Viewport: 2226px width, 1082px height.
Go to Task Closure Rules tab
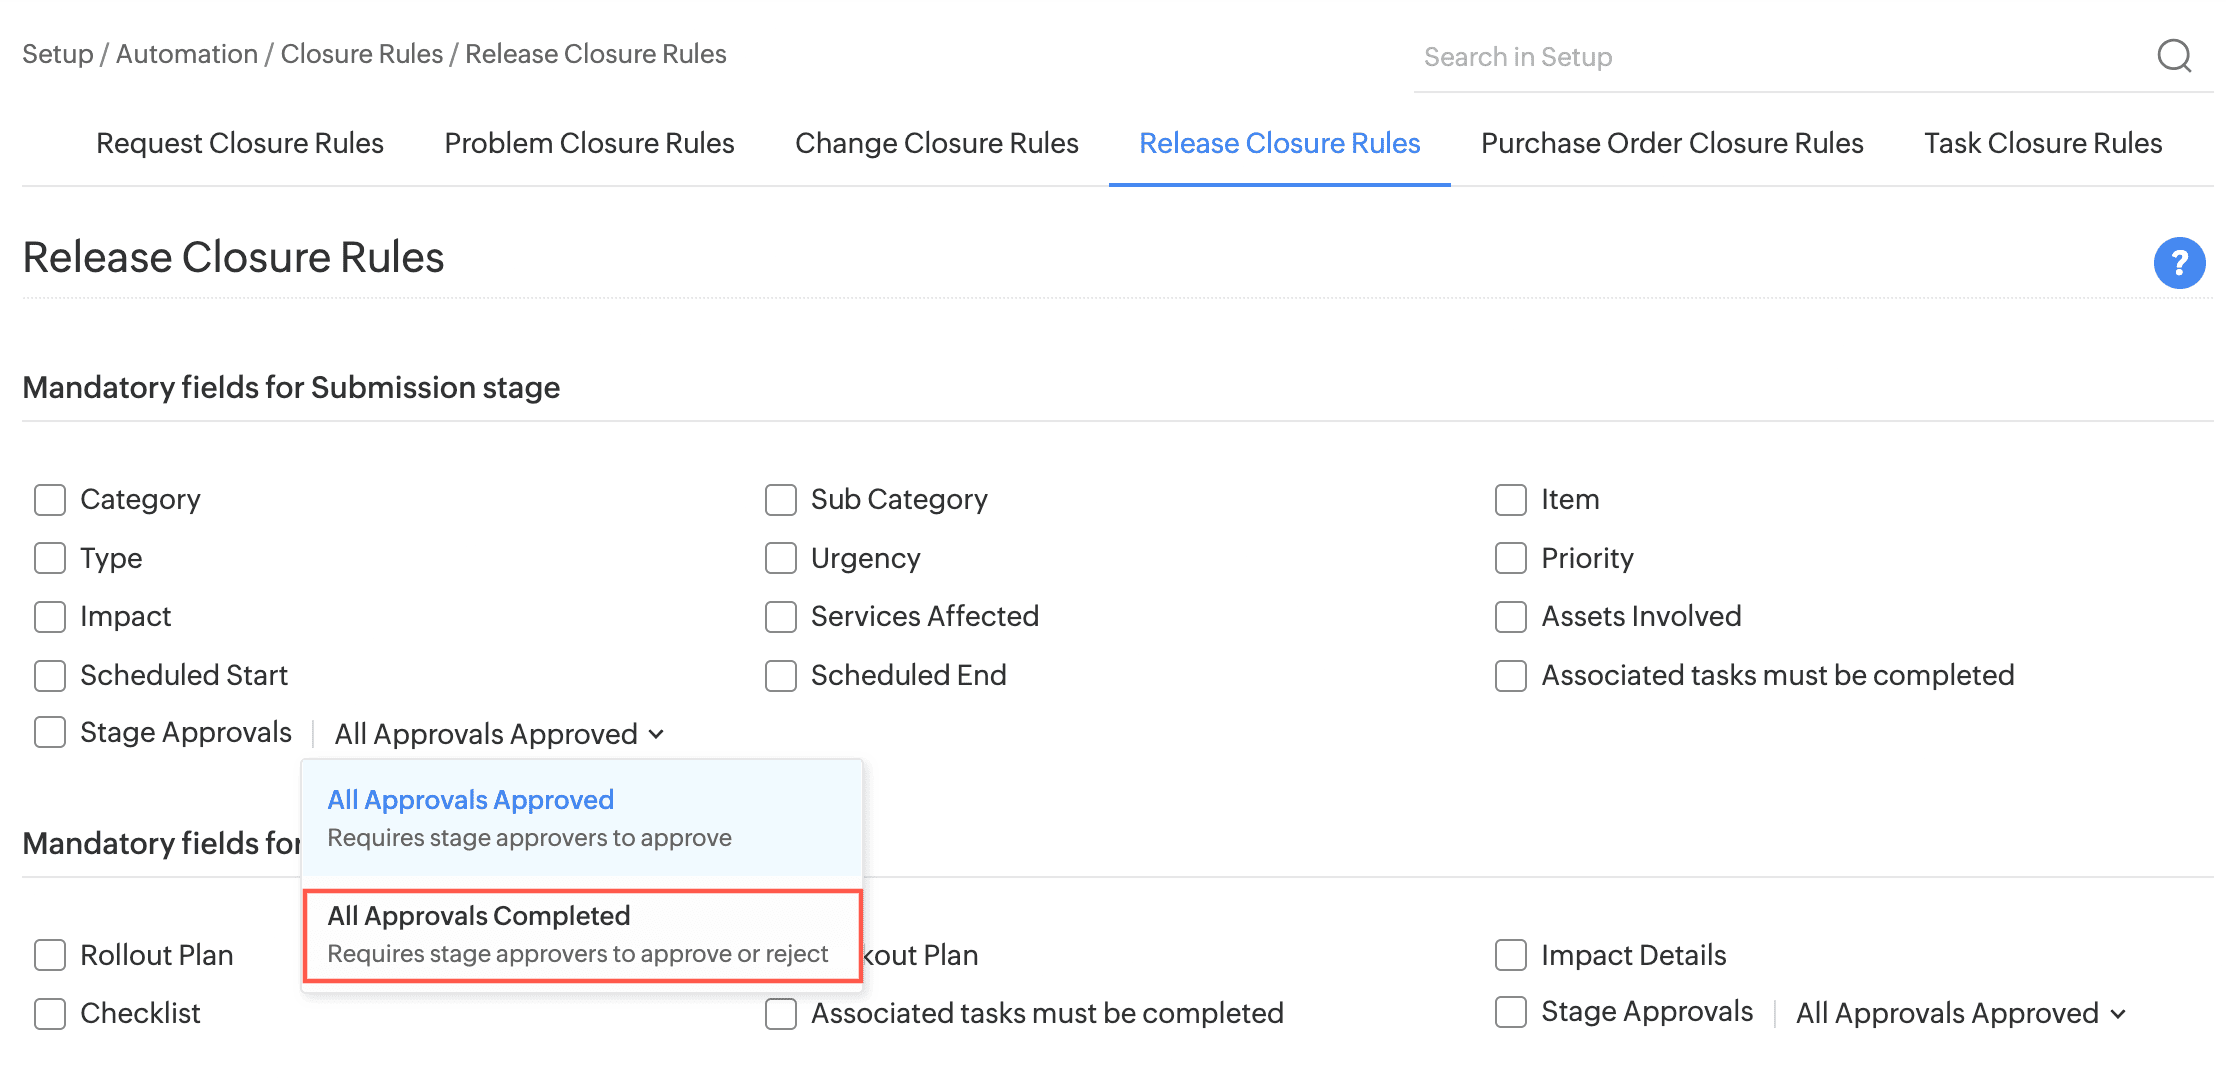click(x=2042, y=143)
